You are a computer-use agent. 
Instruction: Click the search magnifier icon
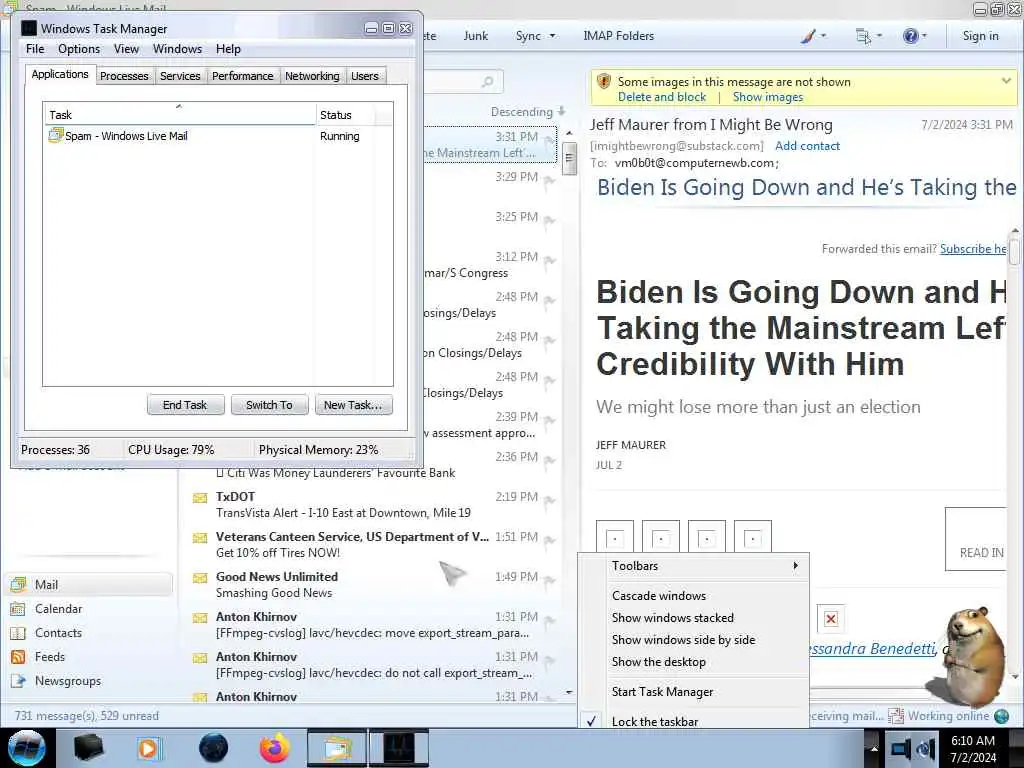pos(487,82)
